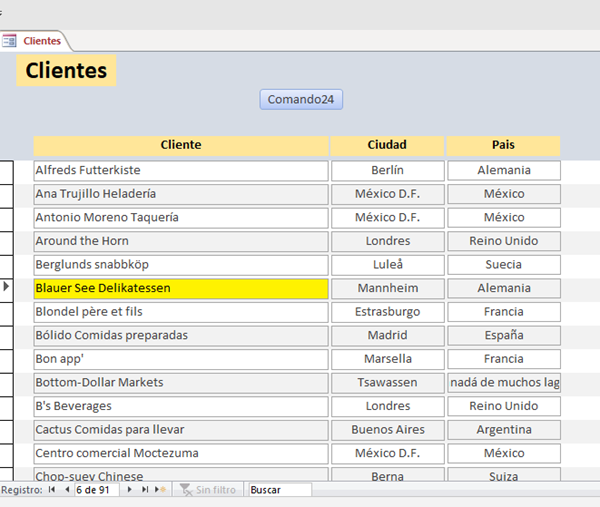Image resolution: width=600 pixels, height=507 pixels.
Task: Create new blank record icon
Action: click(x=159, y=490)
